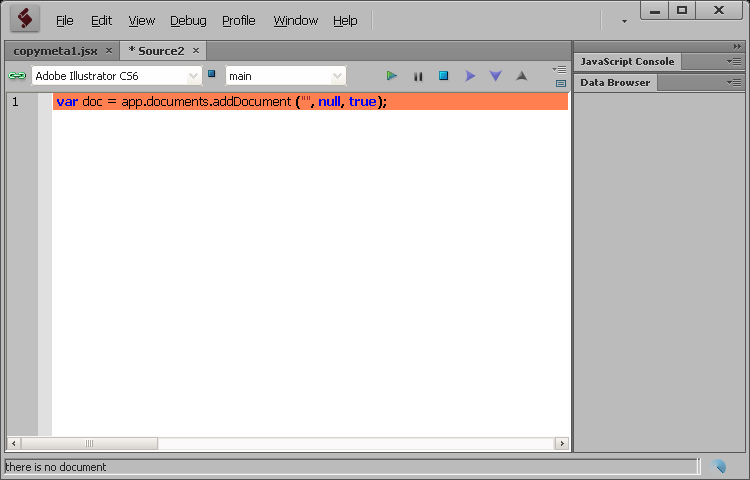Minimize the ExtendScript Toolkit window
This screenshot has height=480, width=750.
click(x=655, y=11)
